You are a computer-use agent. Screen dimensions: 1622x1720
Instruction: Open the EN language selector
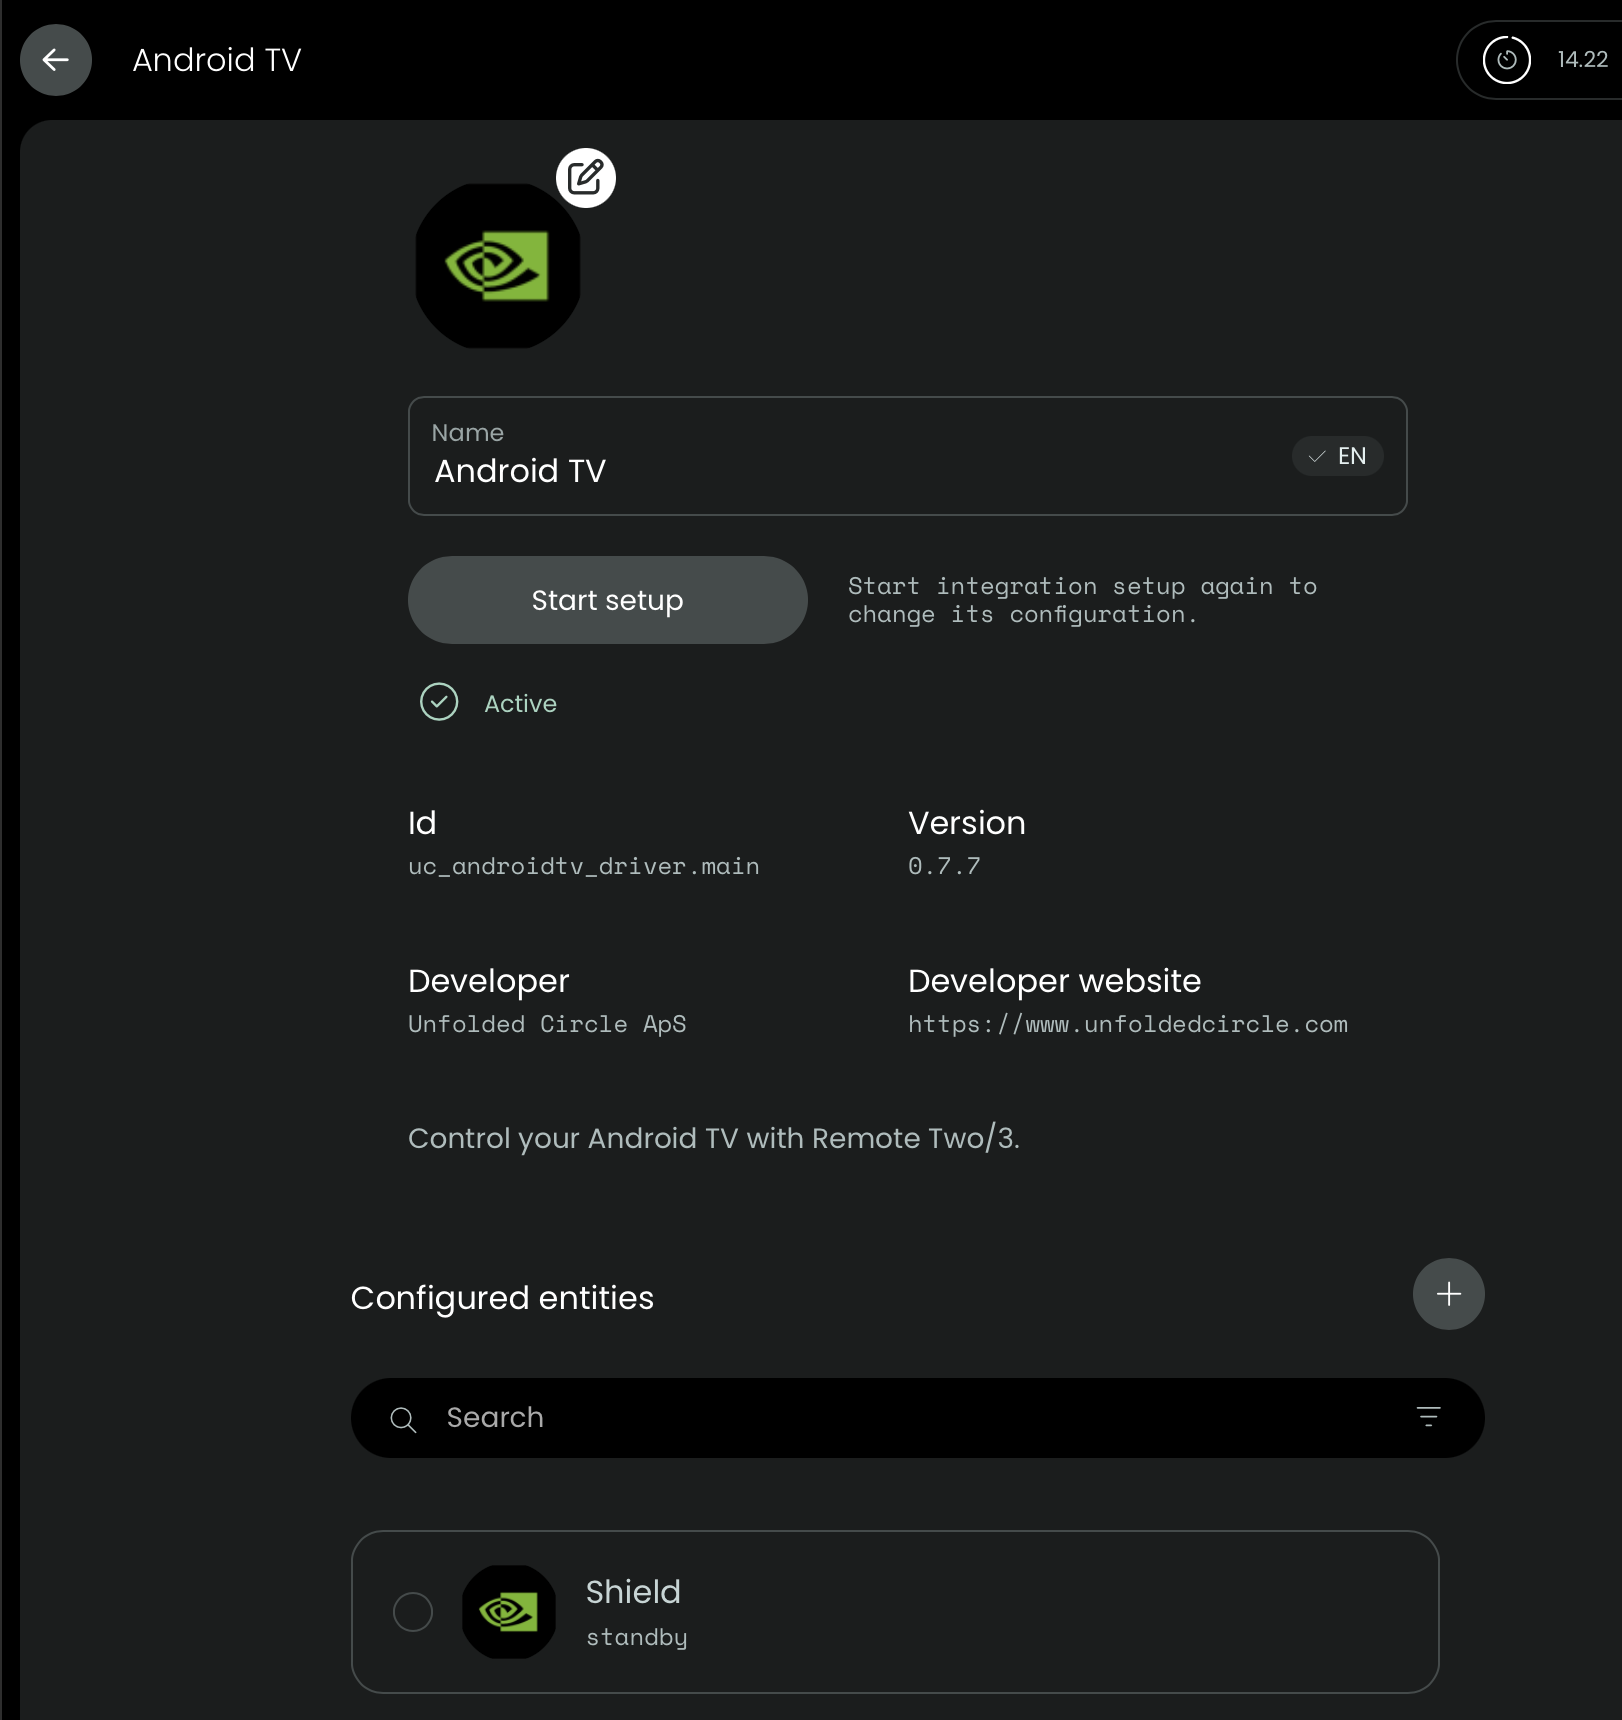[1337, 456]
